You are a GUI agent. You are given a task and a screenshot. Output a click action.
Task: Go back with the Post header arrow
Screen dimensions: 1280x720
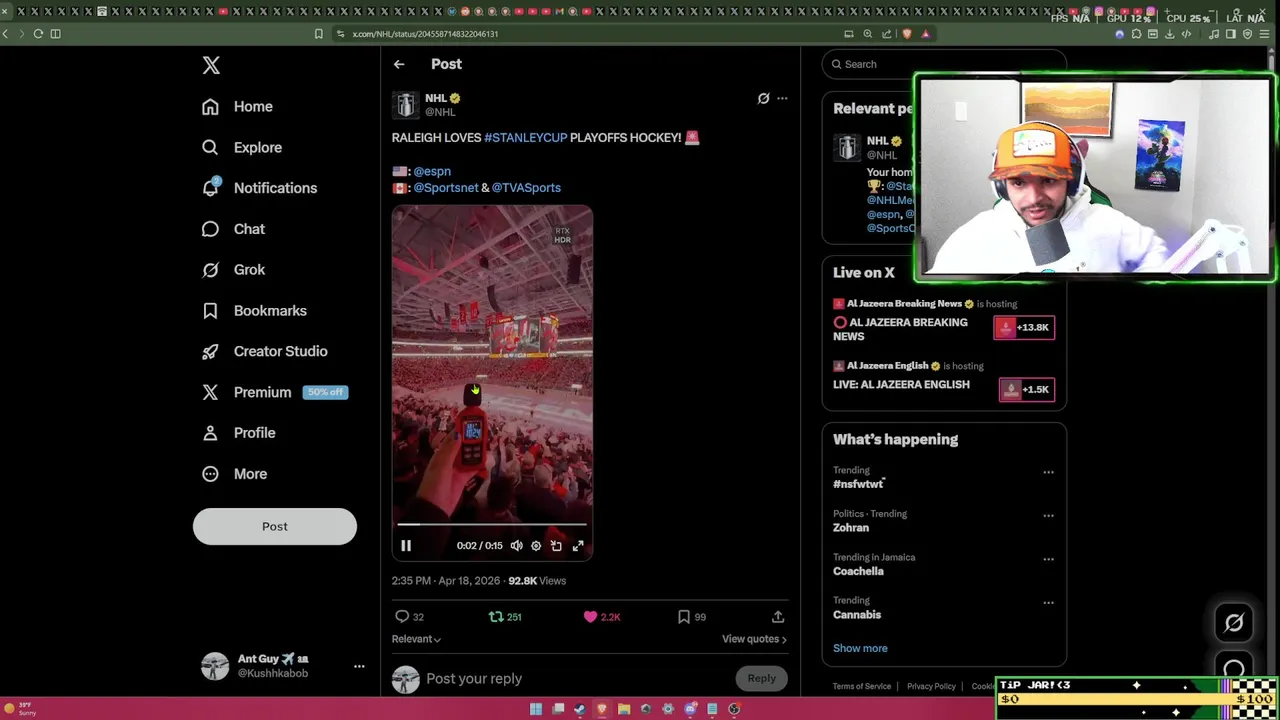399,64
